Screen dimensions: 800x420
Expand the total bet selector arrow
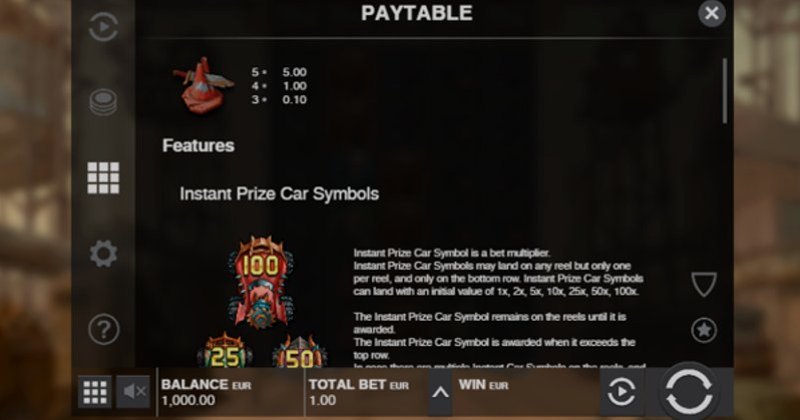(x=440, y=392)
